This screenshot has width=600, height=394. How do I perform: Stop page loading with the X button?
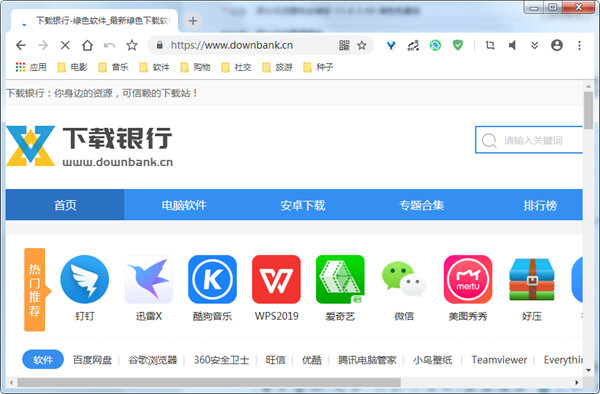[65, 45]
